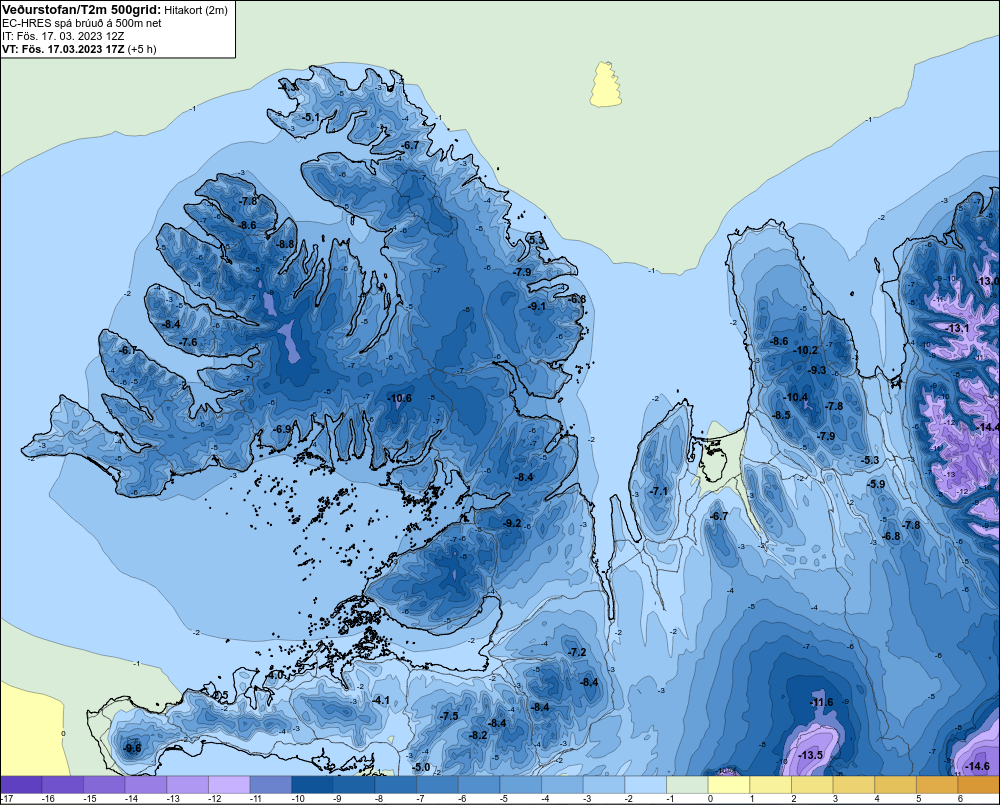
Task: Click the -8.2 temperature value
Action: coord(478,735)
